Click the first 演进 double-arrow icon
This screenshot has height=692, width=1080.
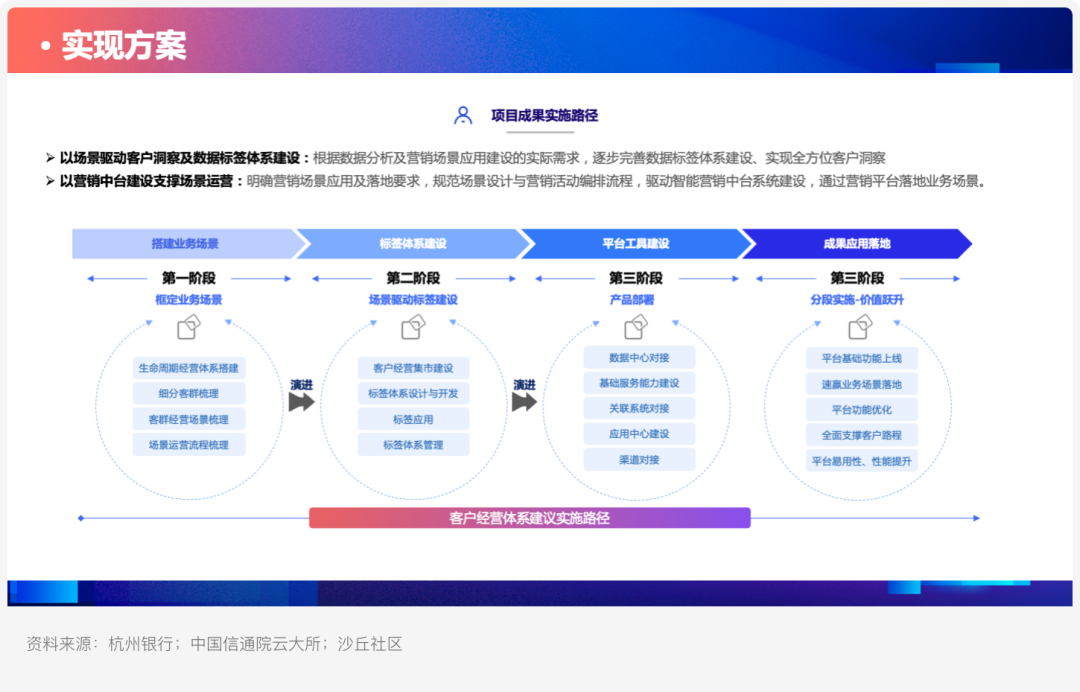coord(302,402)
